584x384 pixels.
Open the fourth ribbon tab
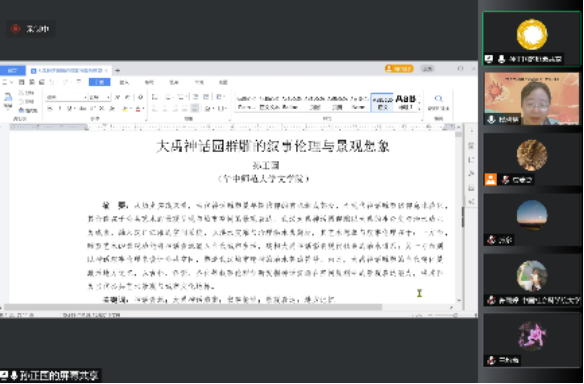click(x=174, y=82)
